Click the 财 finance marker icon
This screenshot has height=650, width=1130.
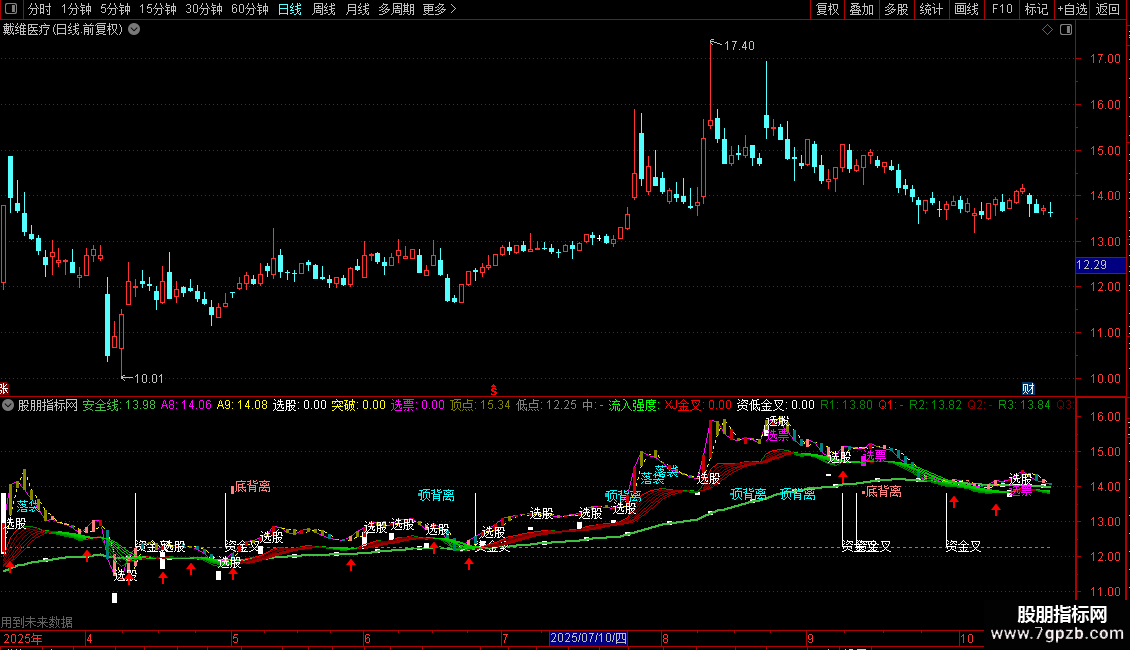(x=1028, y=388)
